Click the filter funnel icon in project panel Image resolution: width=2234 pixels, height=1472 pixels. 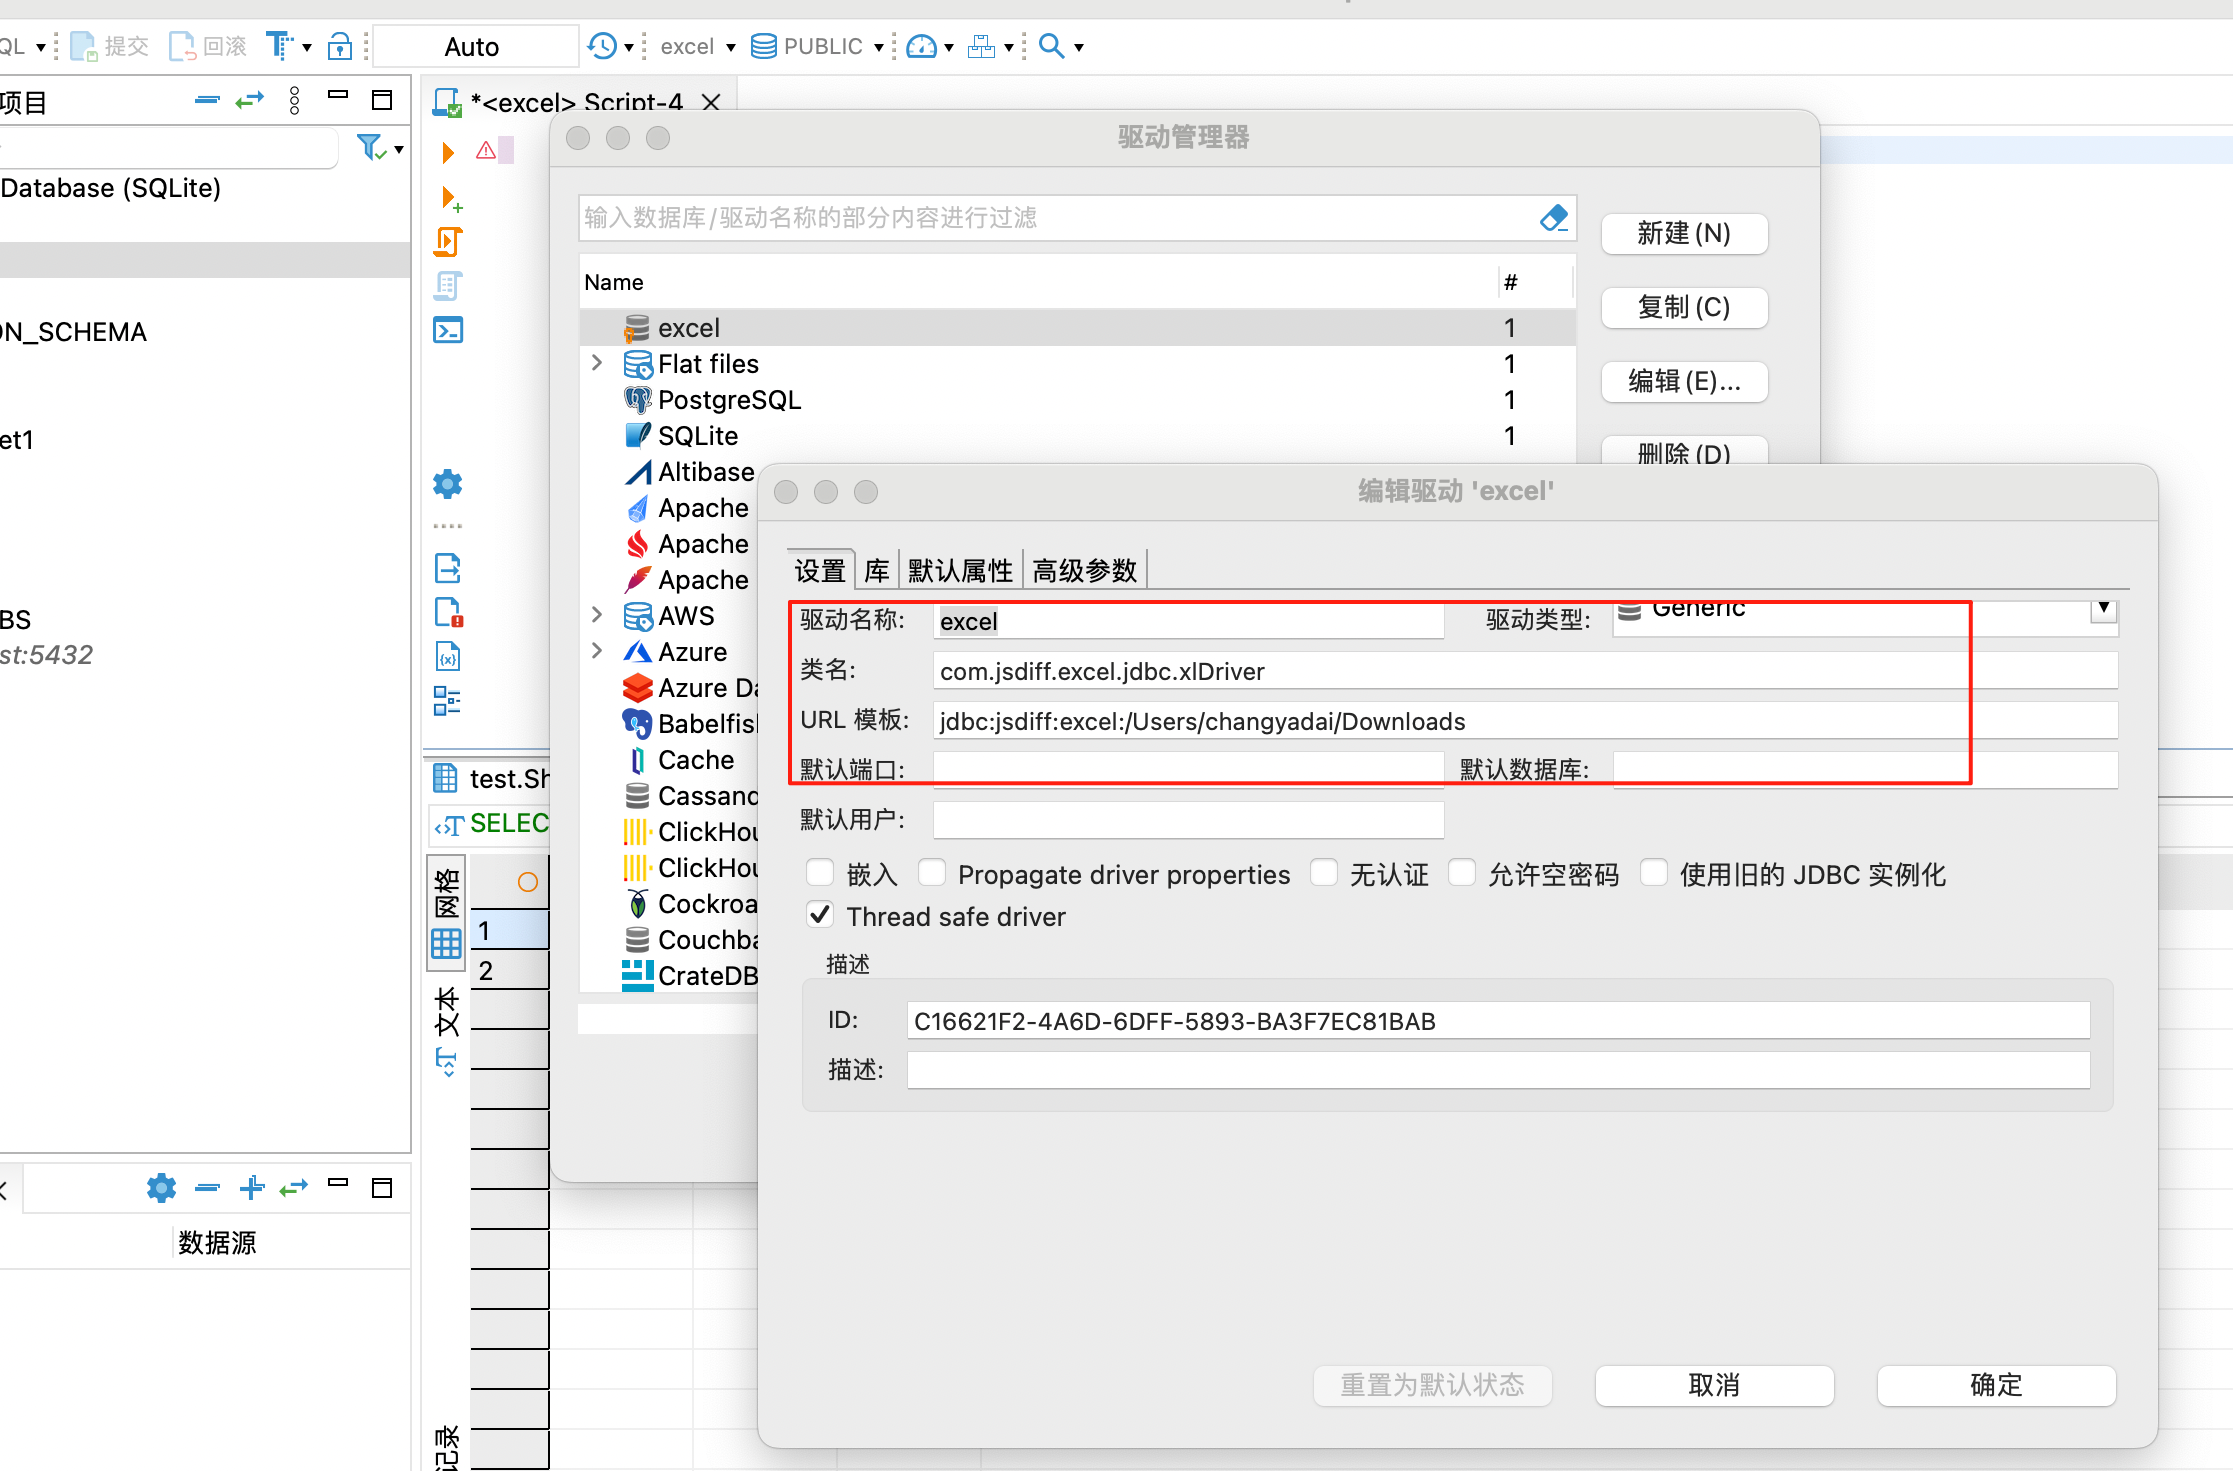pyautogui.click(x=371, y=148)
